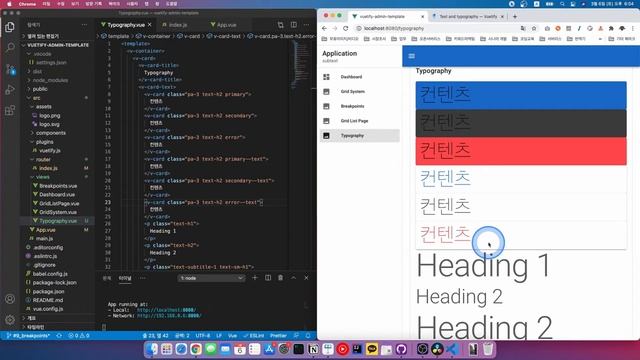Open Notion from the dock

pos(313,349)
